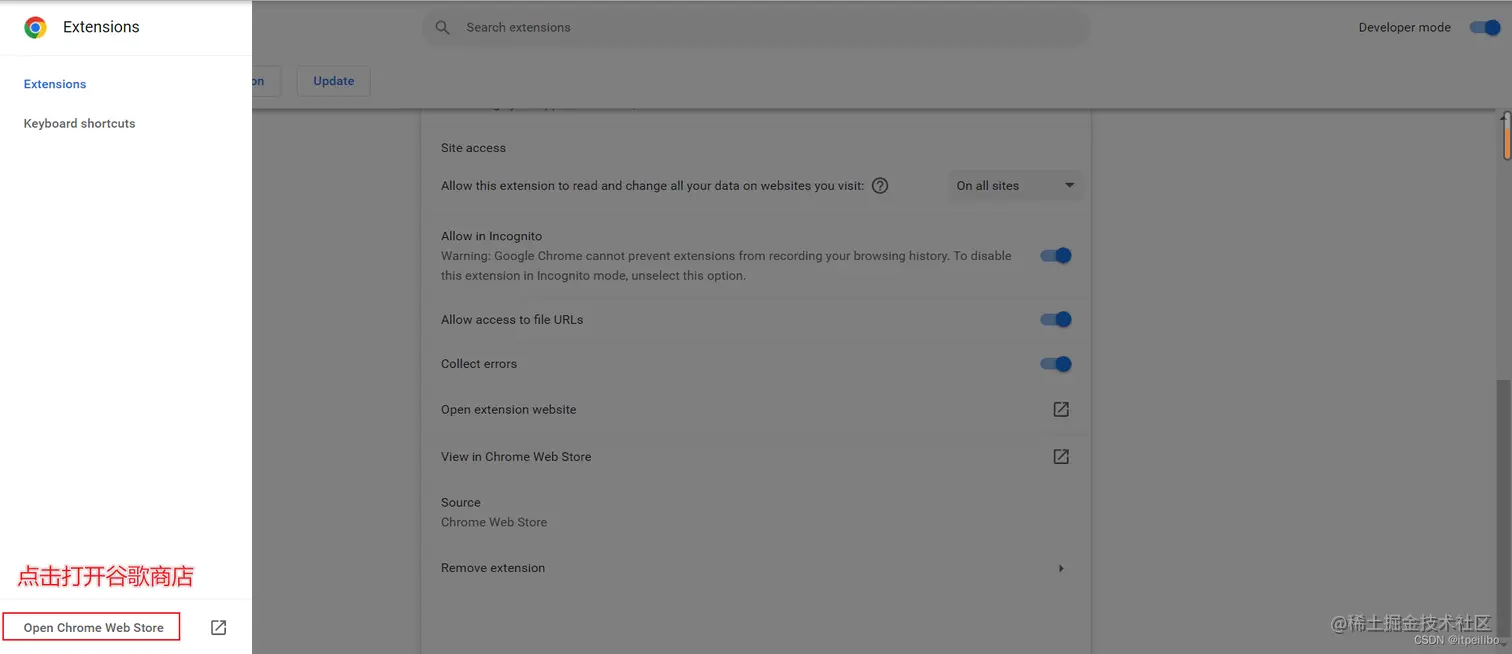This screenshot has width=1512, height=654.
Task: Open Keyboard shortcuts in the sidebar
Action: pyautogui.click(x=79, y=123)
